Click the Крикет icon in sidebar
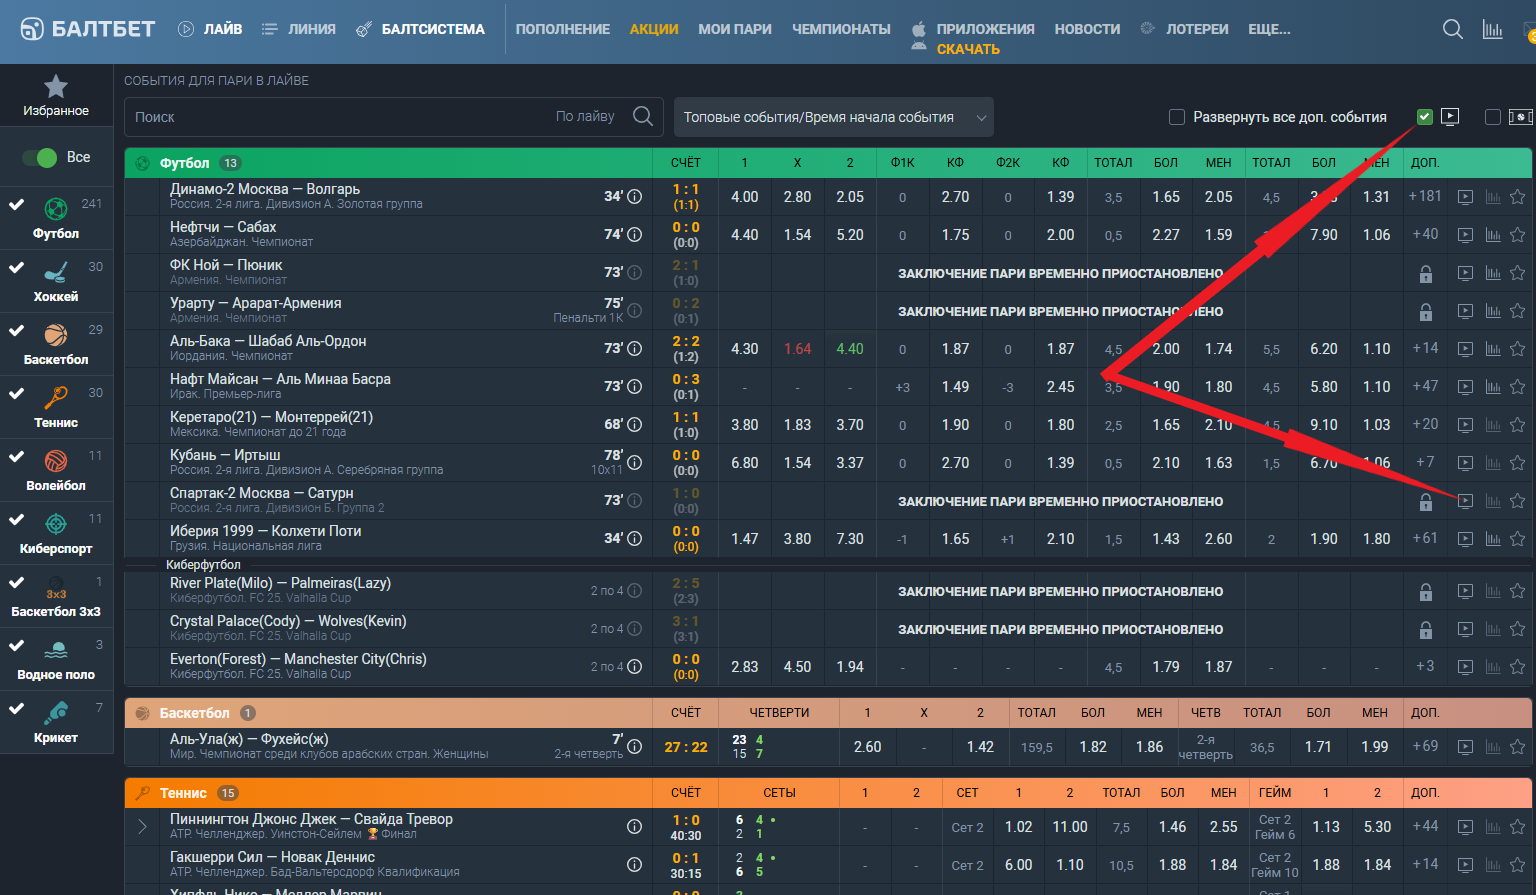Viewport: 1536px width, 895px height. 56,713
